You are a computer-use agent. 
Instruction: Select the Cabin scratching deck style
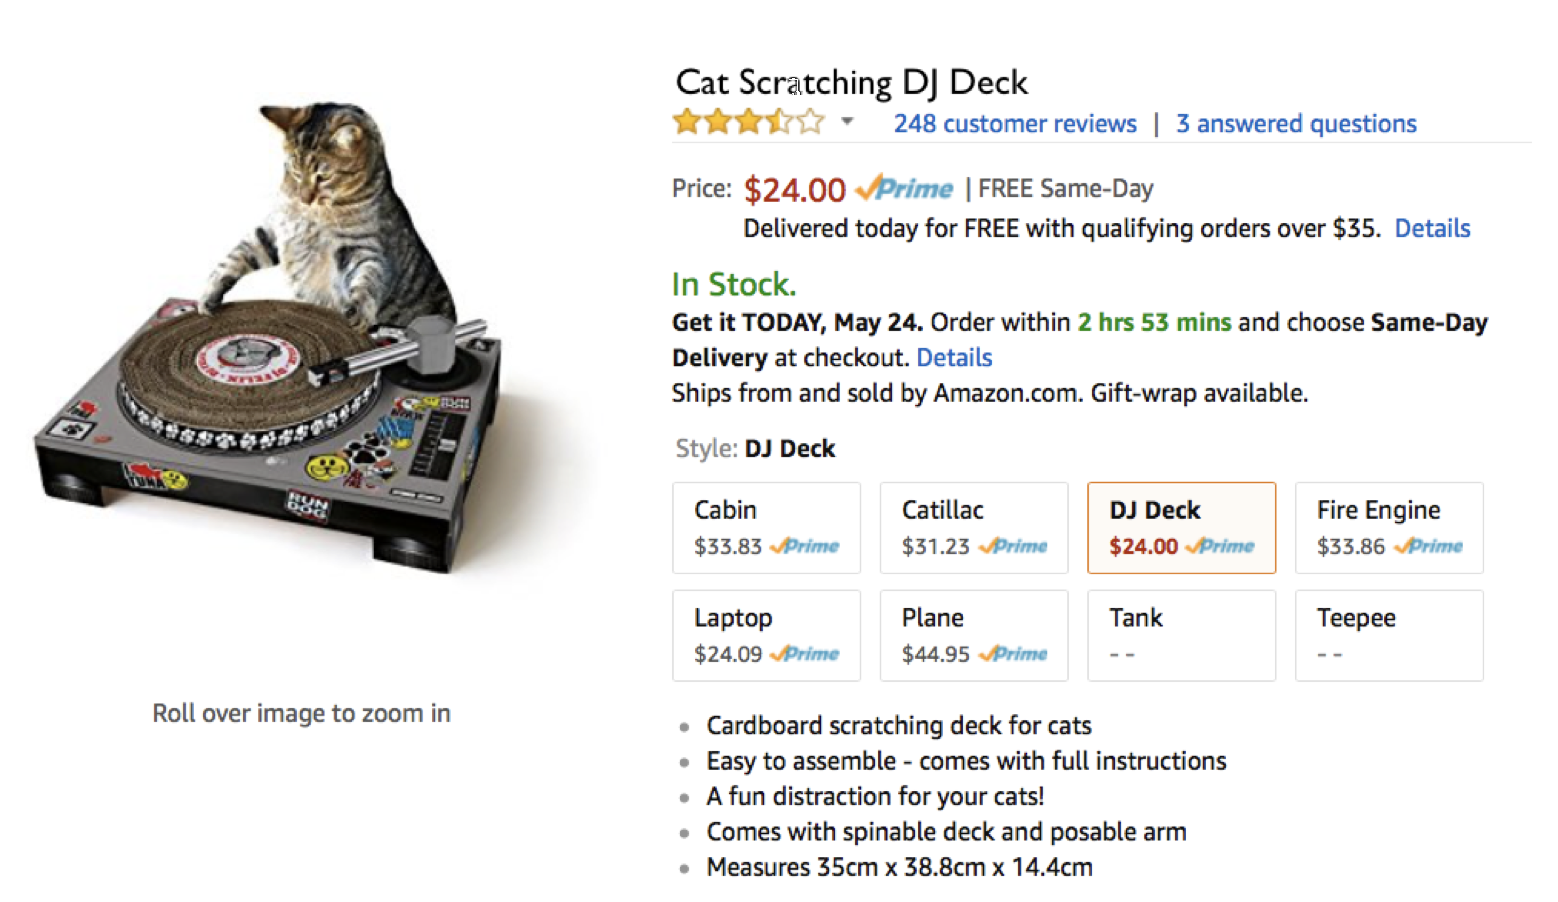[766, 527]
